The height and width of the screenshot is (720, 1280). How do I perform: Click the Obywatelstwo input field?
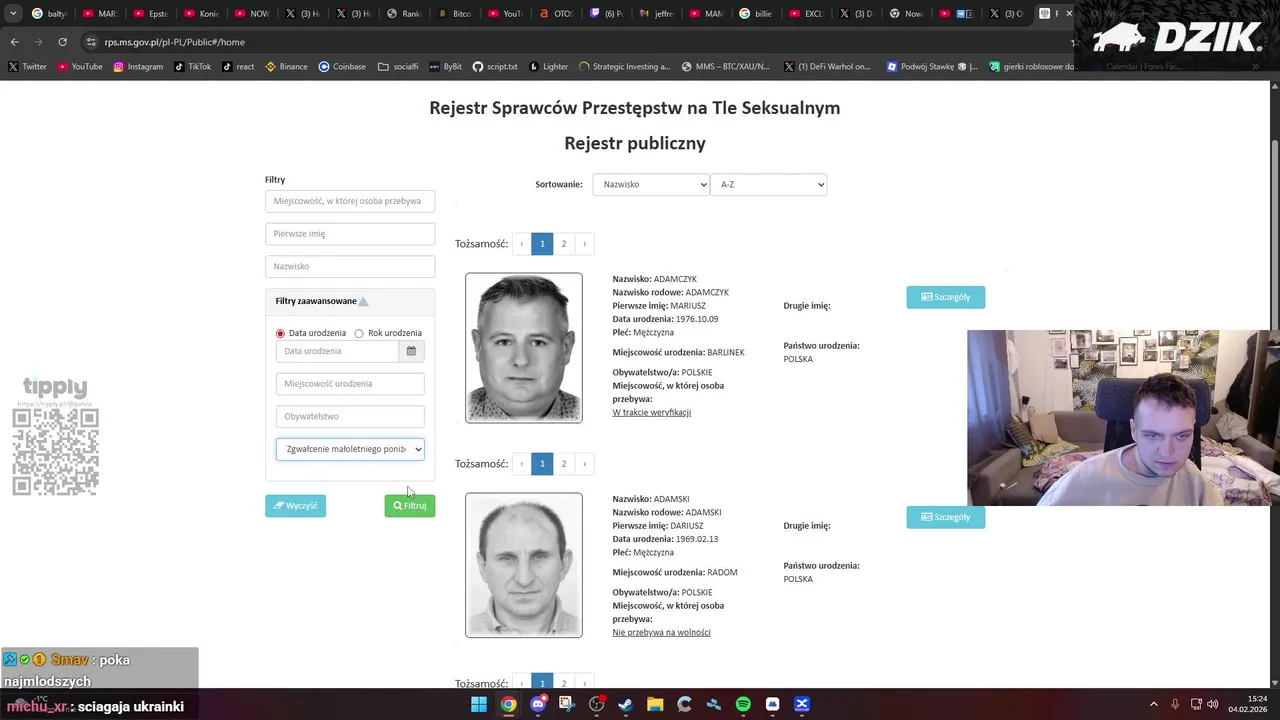(x=350, y=416)
